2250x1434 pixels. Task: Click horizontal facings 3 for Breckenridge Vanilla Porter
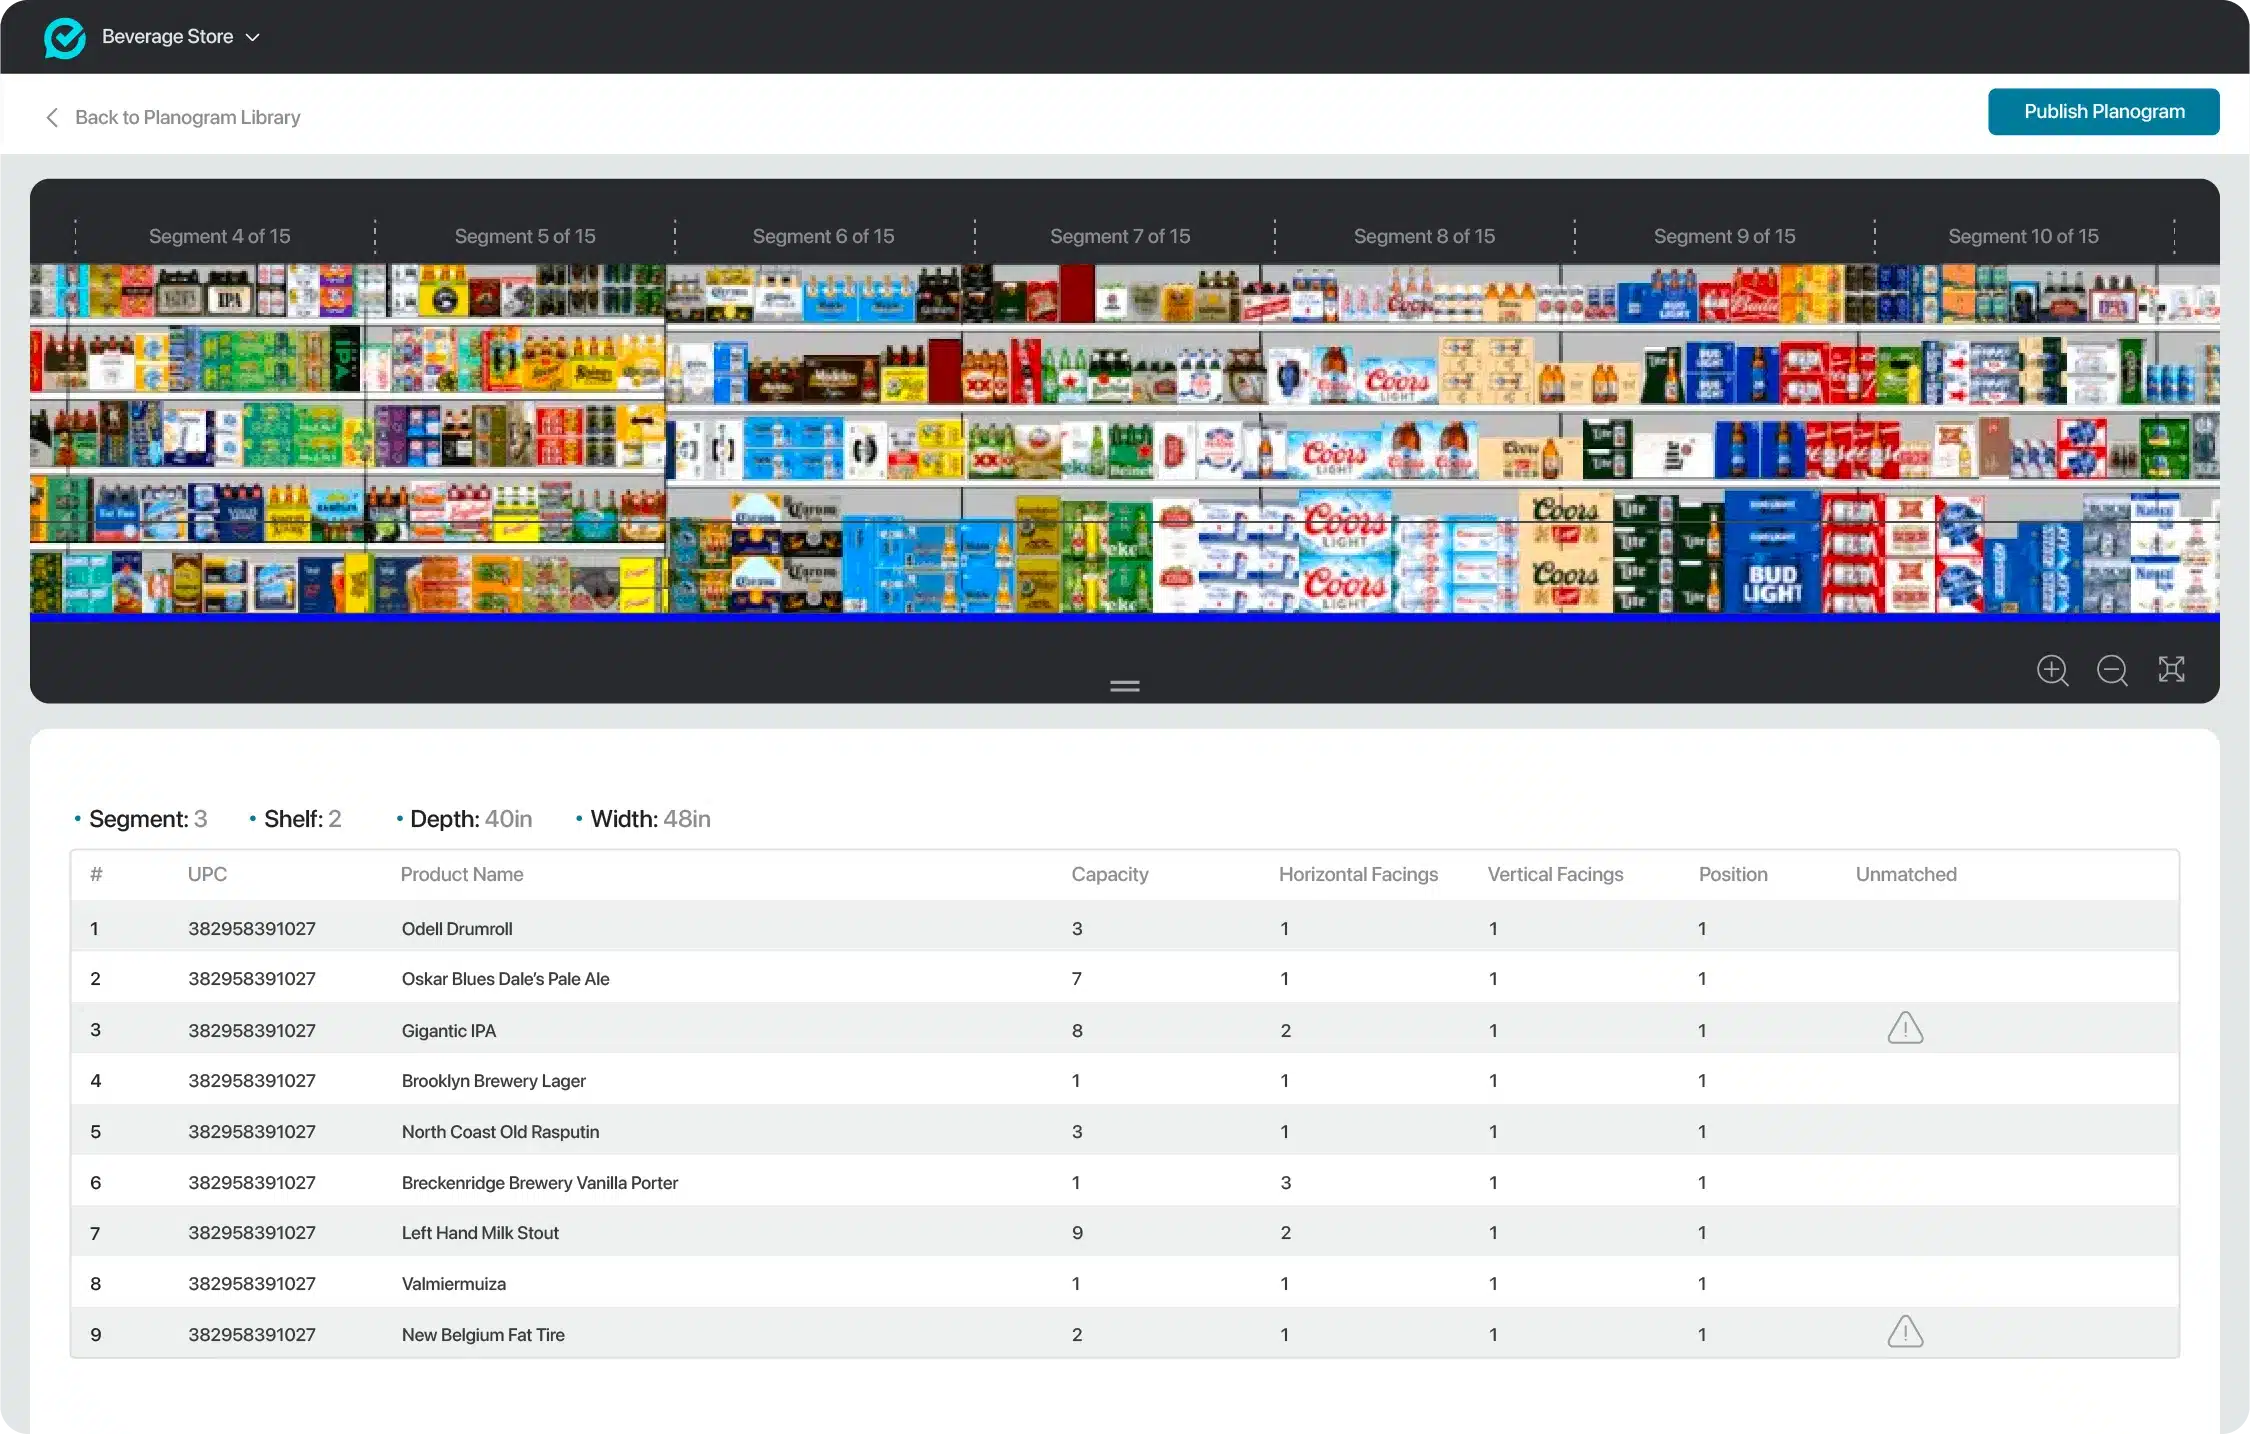point(1285,1182)
